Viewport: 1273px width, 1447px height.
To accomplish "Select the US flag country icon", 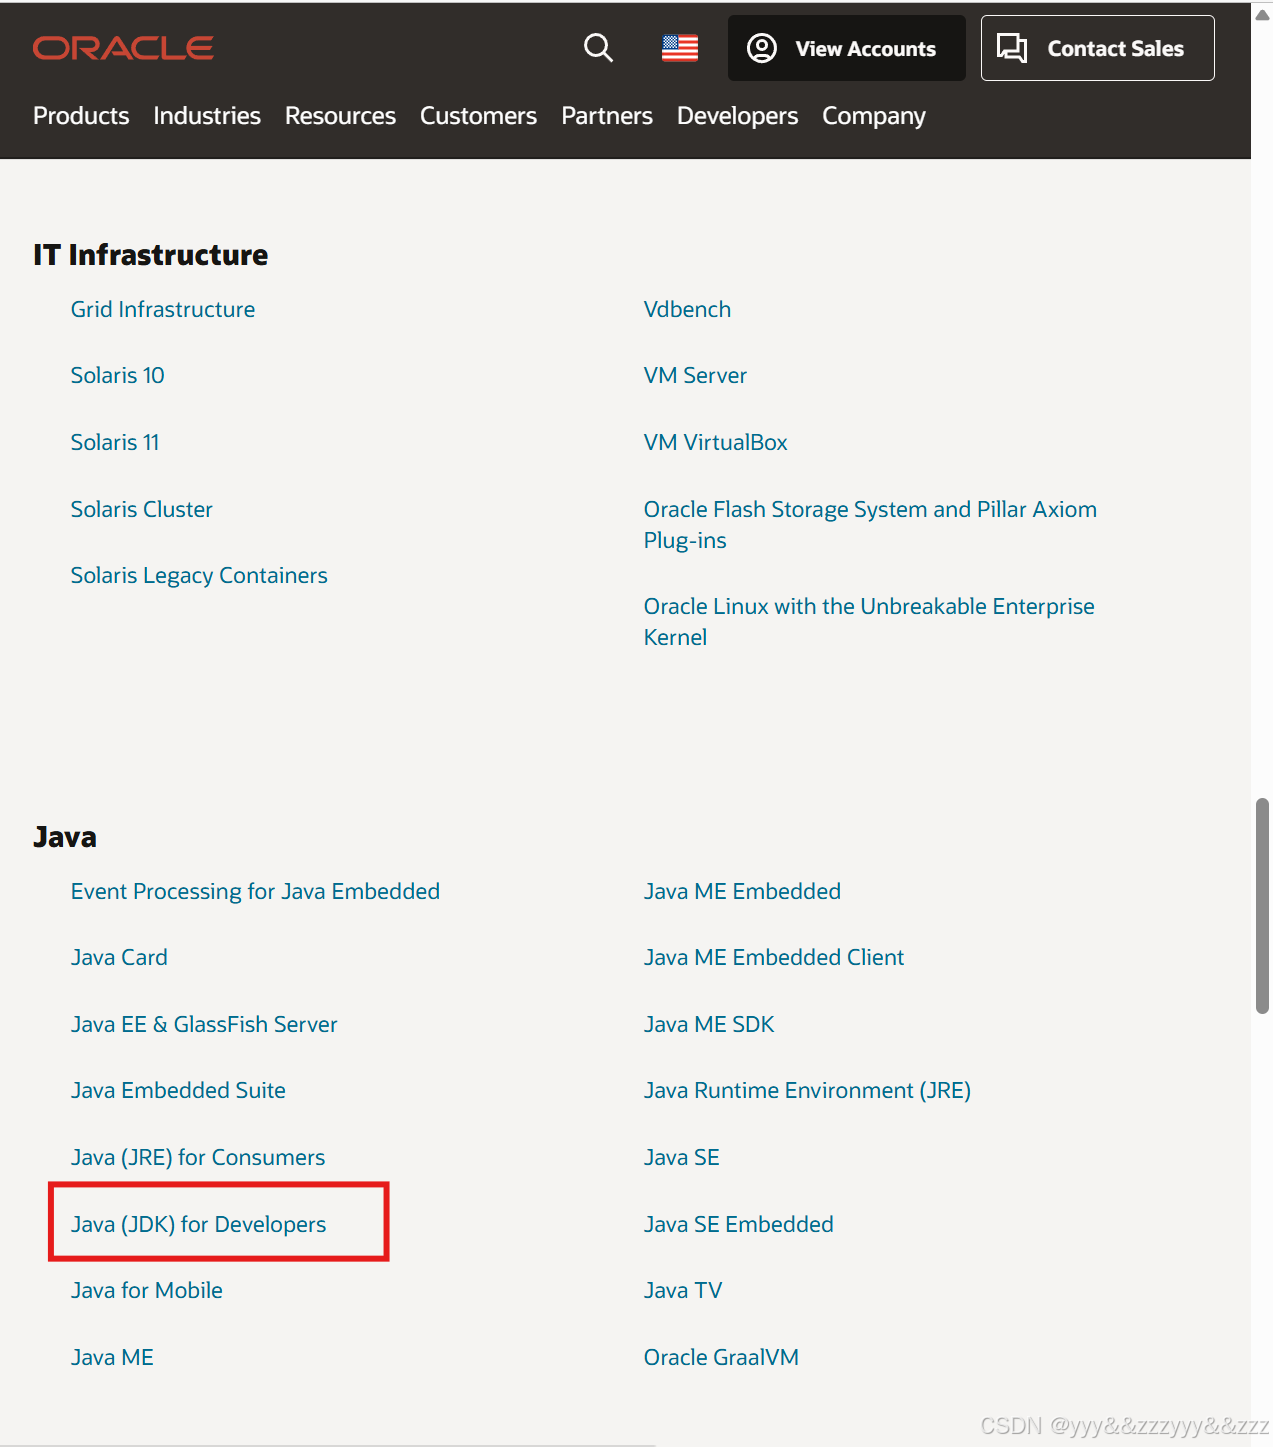I will tap(680, 48).
